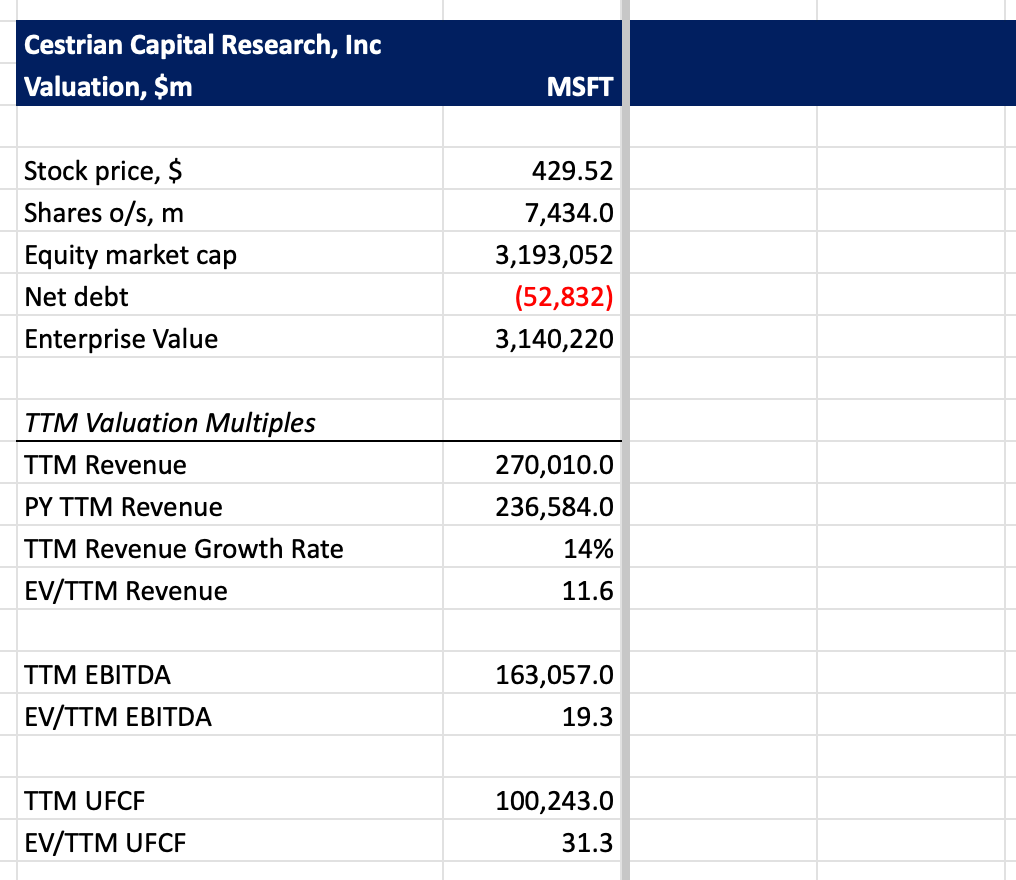Click the 'Equity market cap' label

(x=130, y=255)
